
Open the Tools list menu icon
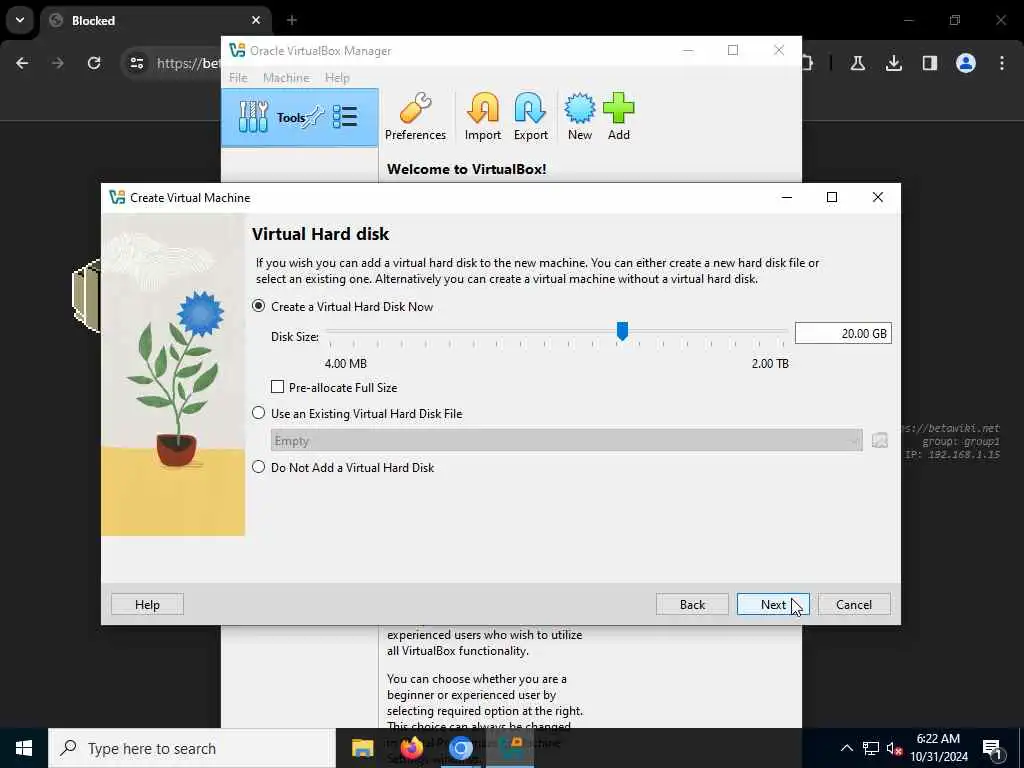[345, 118]
